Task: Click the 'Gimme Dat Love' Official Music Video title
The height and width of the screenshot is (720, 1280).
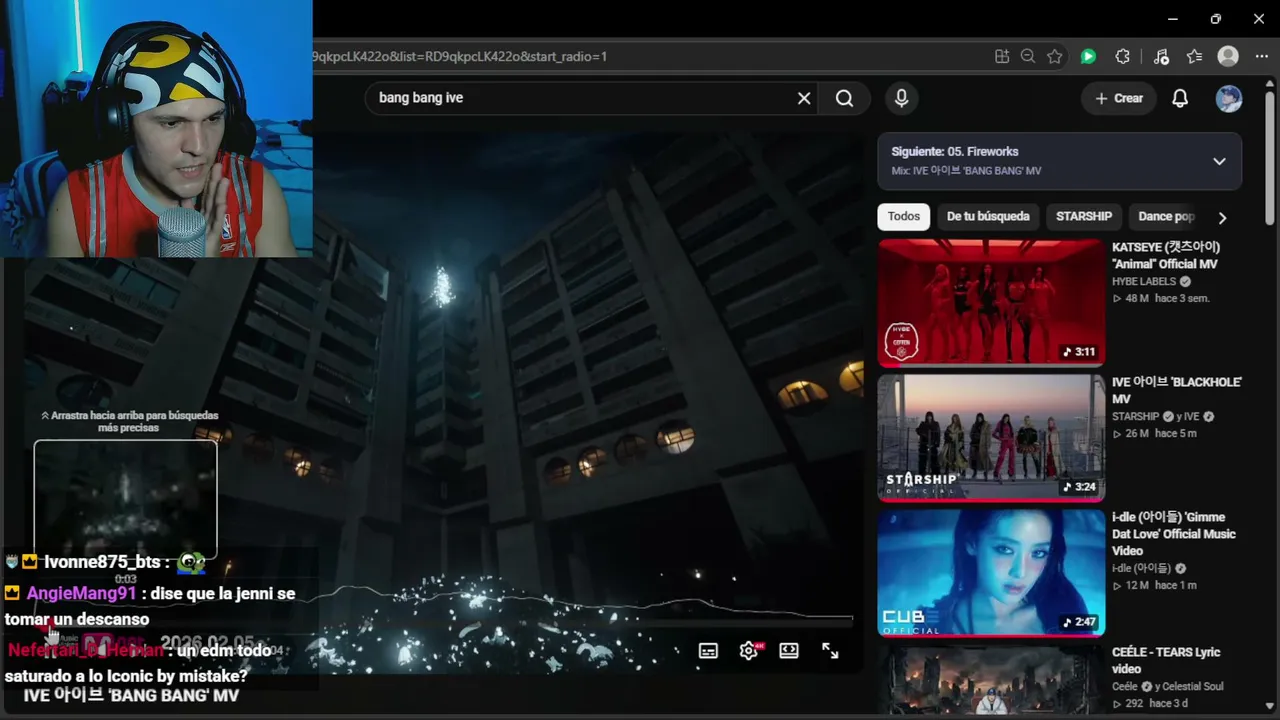Action: [x=1174, y=534]
